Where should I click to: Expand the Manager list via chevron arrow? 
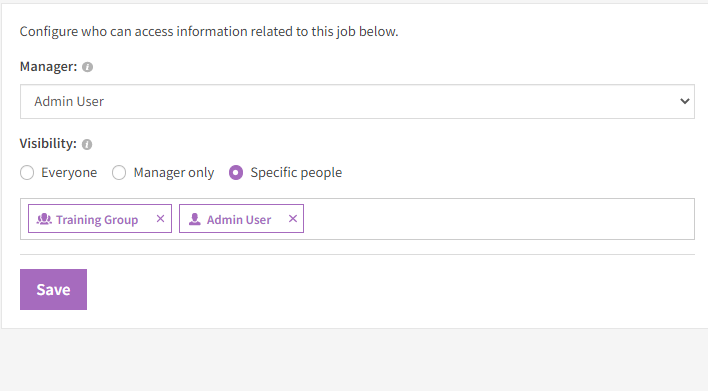coord(685,102)
